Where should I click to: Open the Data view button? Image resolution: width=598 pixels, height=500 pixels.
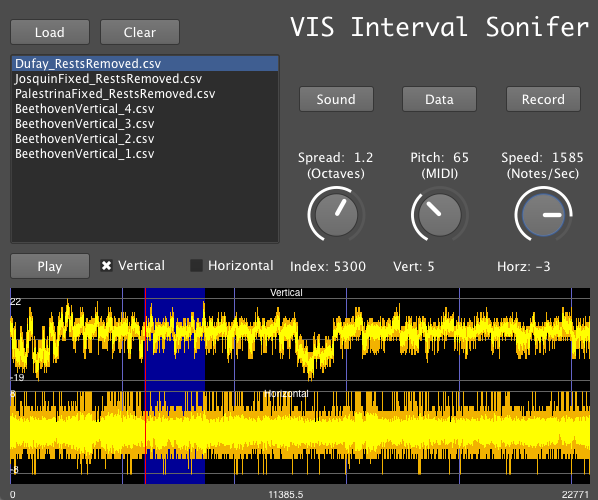(x=439, y=99)
